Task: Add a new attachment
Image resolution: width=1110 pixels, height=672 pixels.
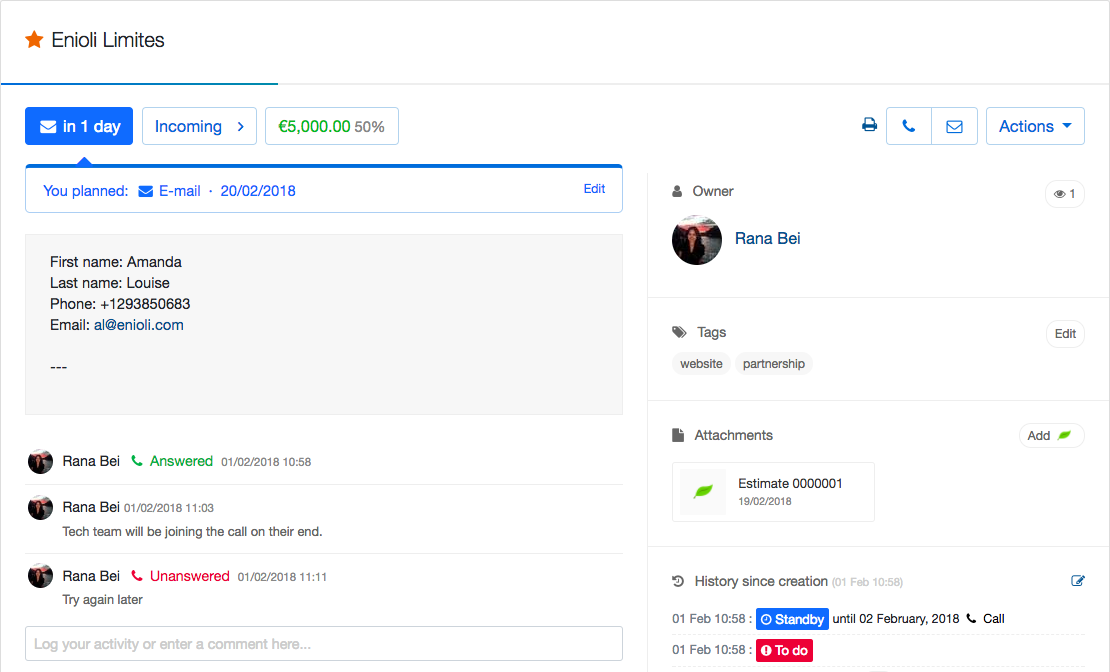Action: pyautogui.click(x=1050, y=435)
